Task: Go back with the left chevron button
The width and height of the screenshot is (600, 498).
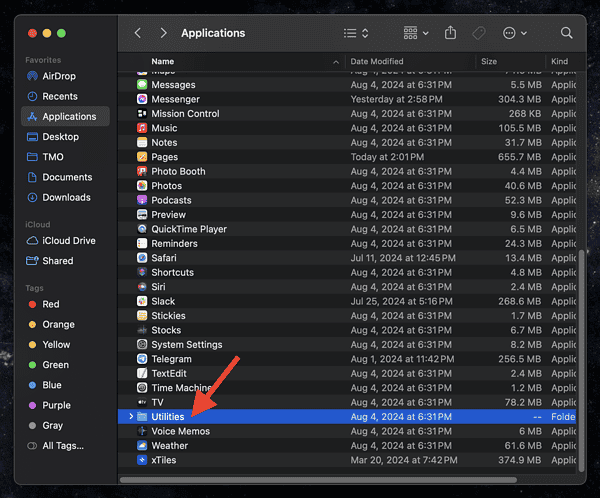Action: coord(138,33)
